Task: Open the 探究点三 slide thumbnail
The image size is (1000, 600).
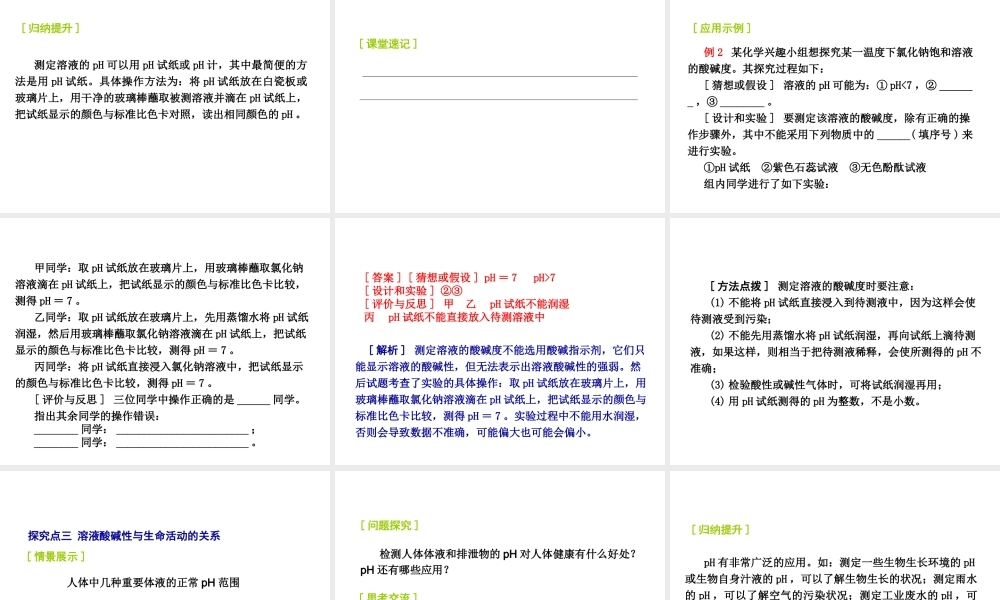Action: pos(165,536)
